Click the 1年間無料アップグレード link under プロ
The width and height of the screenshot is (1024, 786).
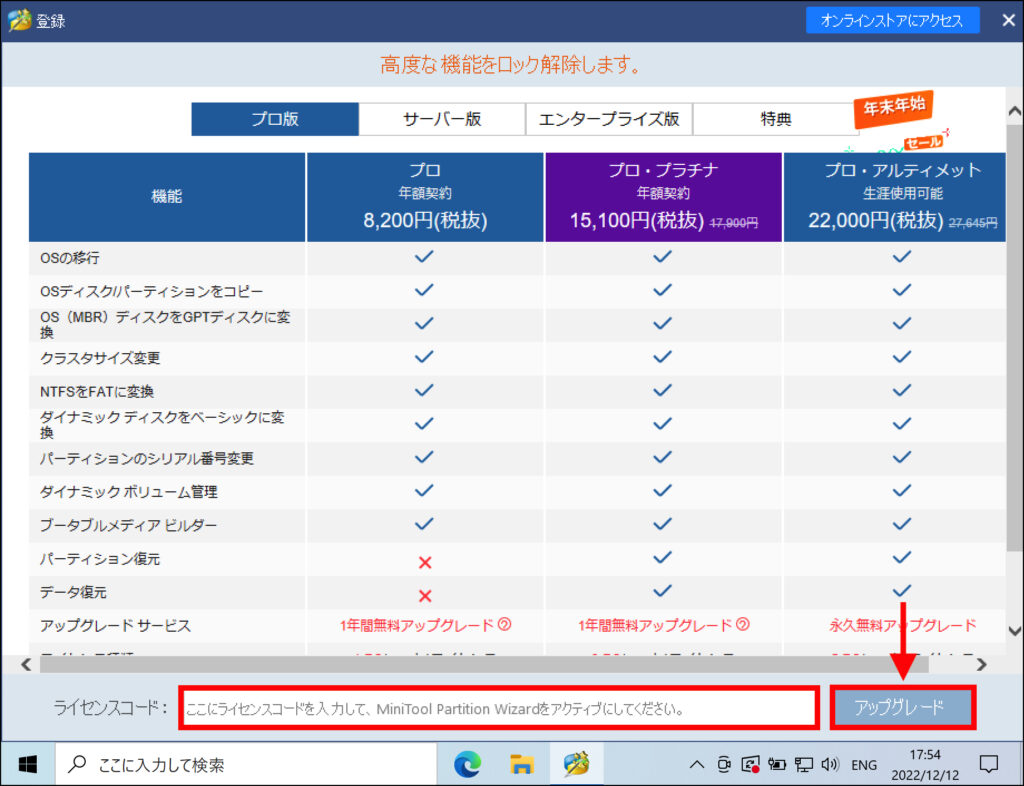[417, 625]
